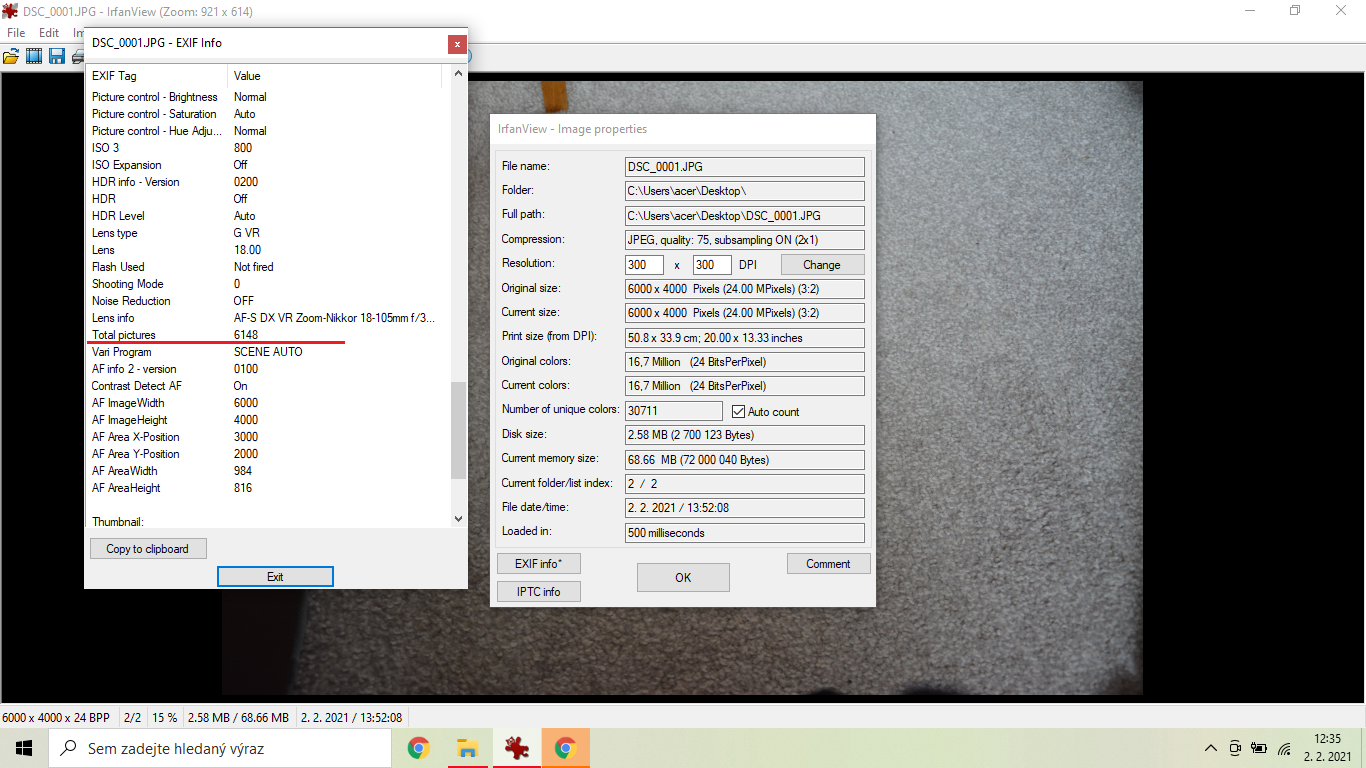Select the Contrast Detect AF row
Viewport: 1366px width, 768px height.
pos(268,386)
